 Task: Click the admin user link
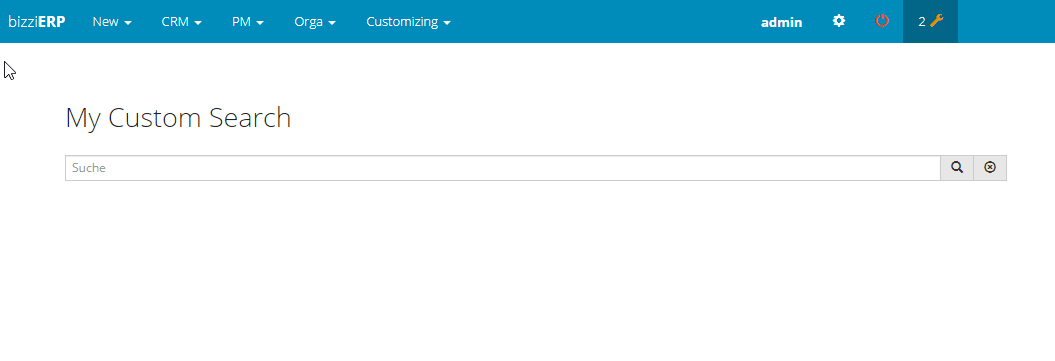781,22
